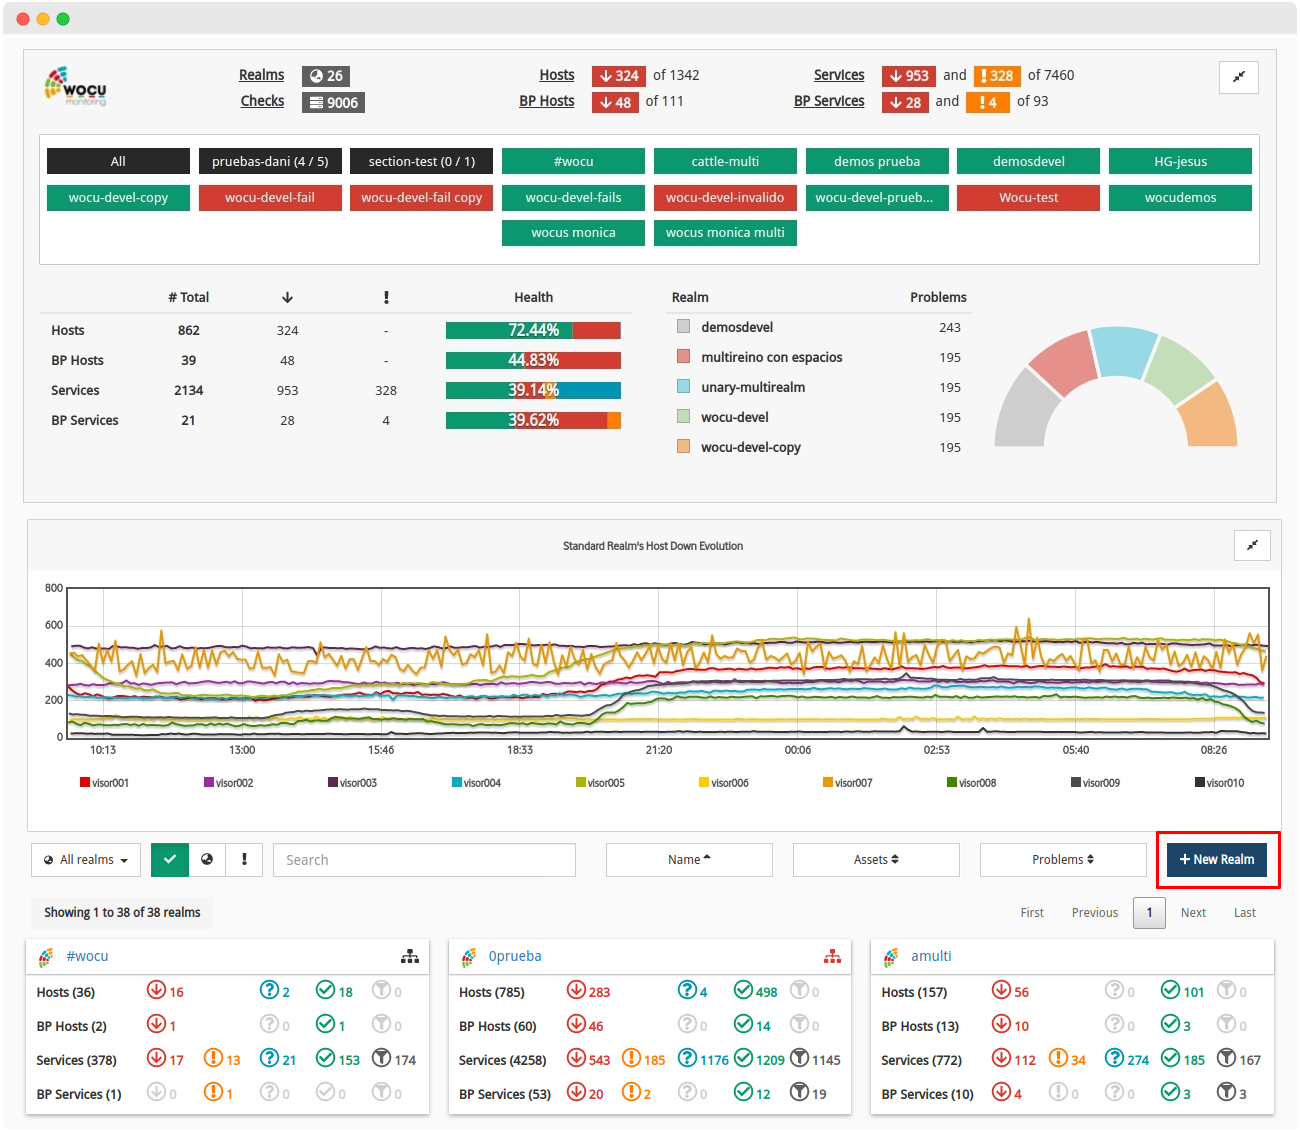
Task: Toggle the exclamation problems filter button
Action: click(244, 860)
